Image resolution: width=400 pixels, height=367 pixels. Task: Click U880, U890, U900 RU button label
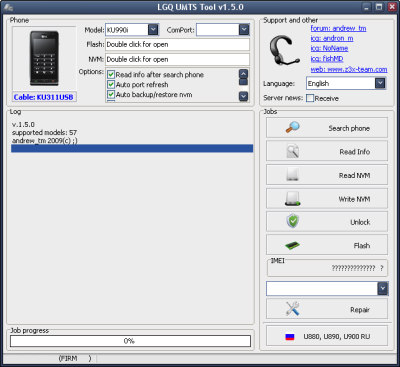point(337,337)
